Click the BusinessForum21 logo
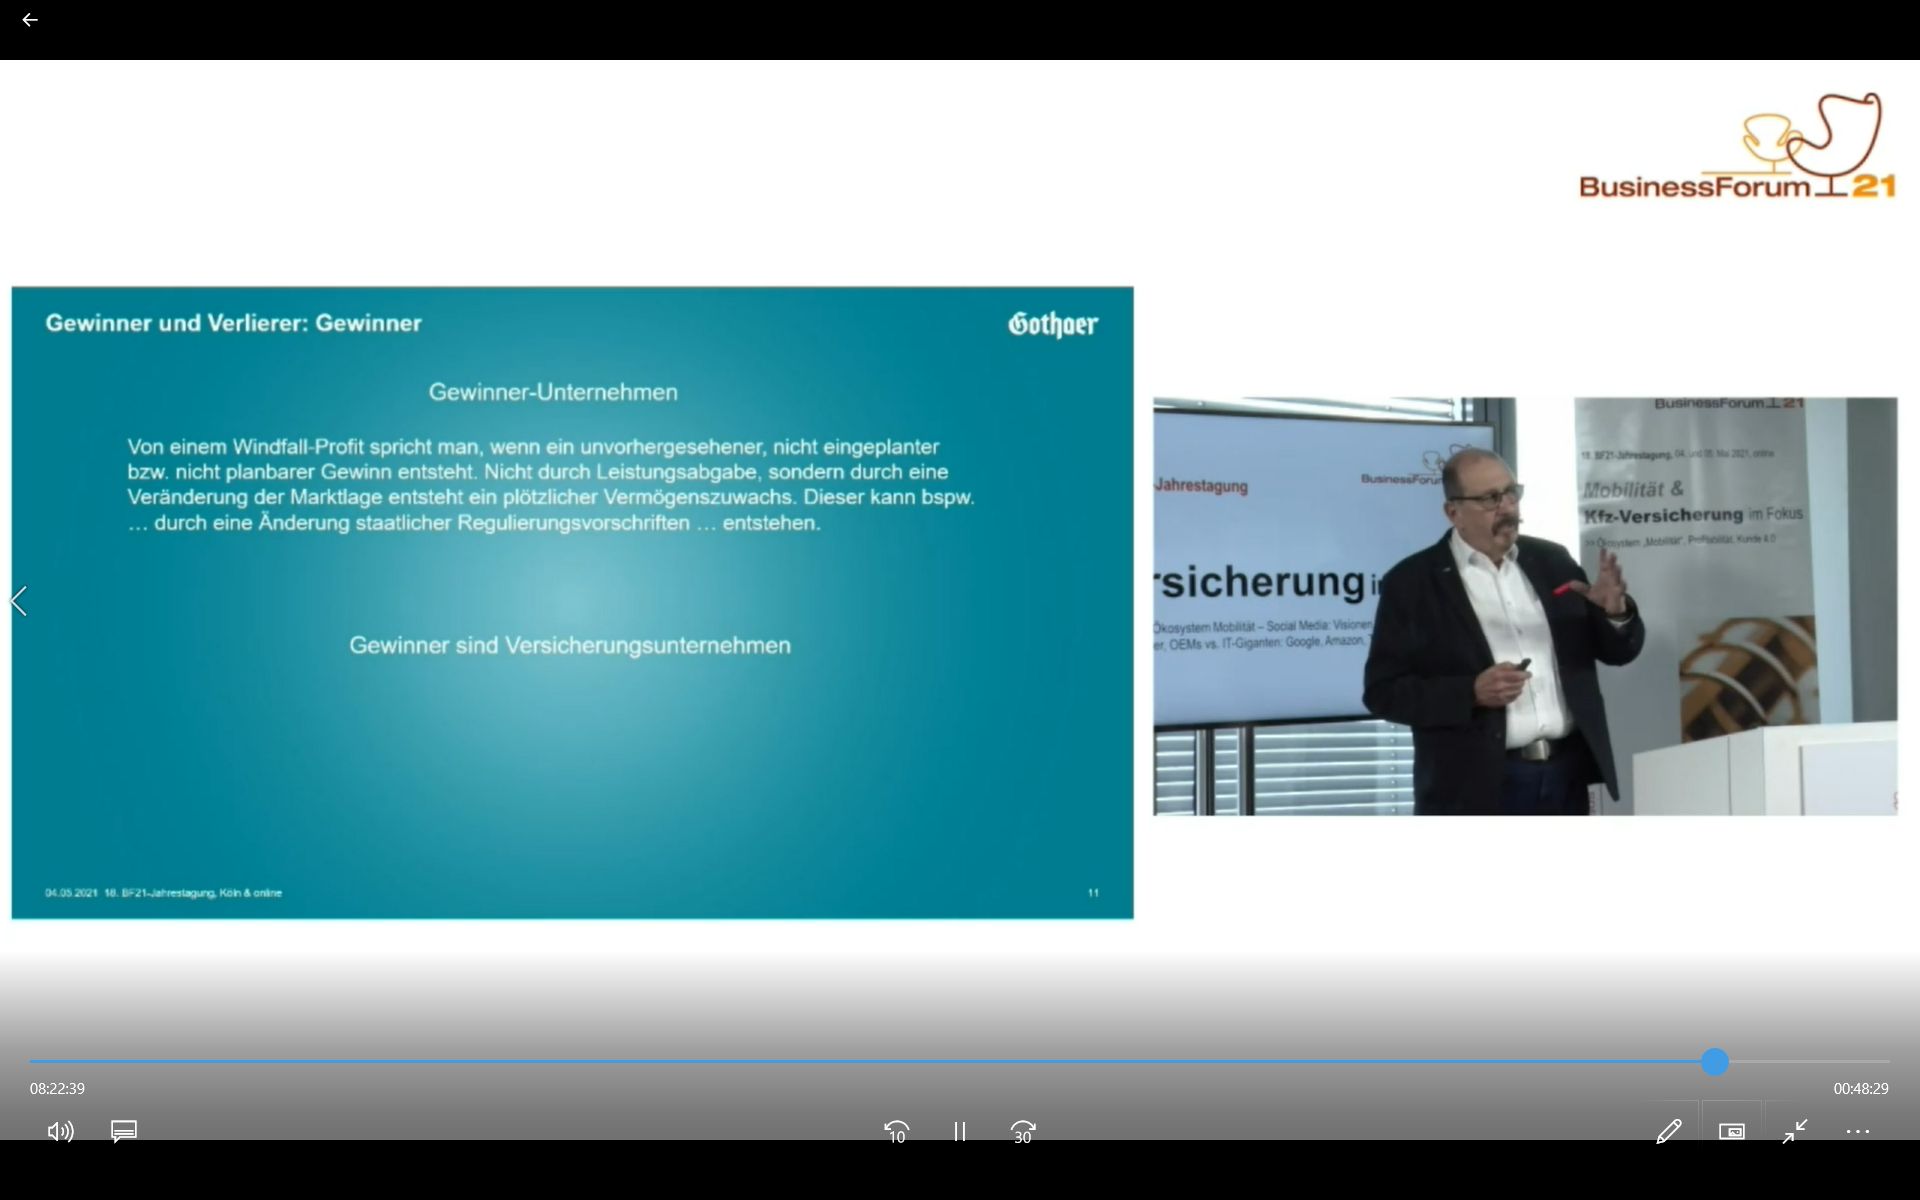Image resolution: width=1920 pixels, height=1200 pixels. click(1737, 148)
